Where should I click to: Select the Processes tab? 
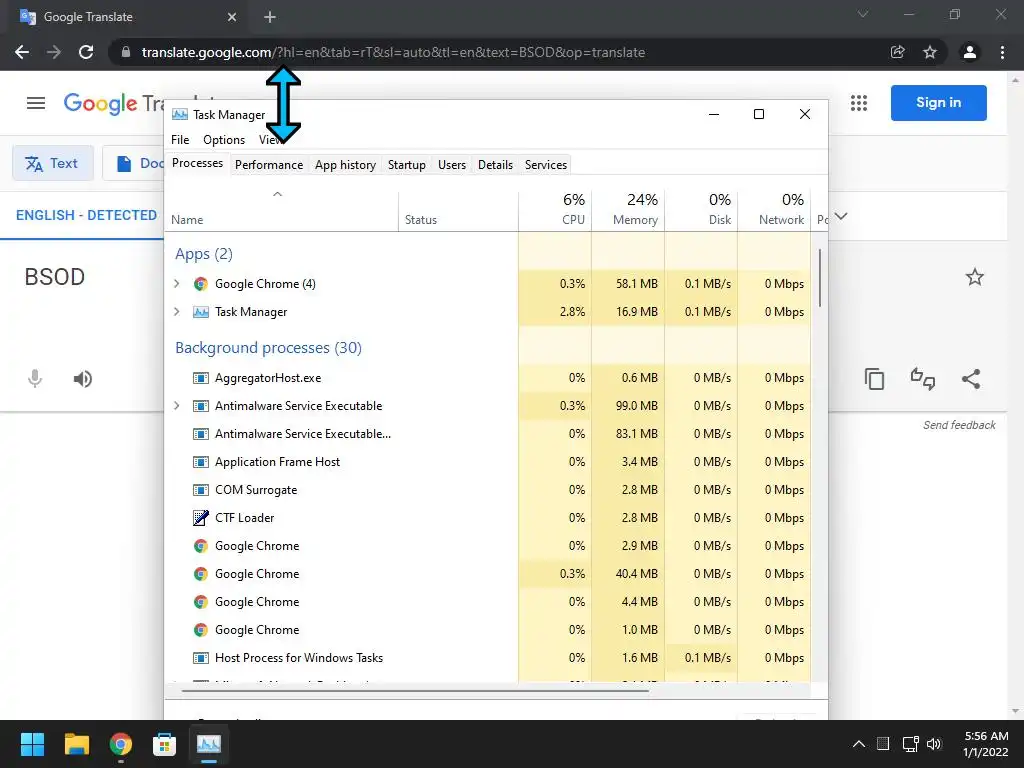[x=197, y=163]
